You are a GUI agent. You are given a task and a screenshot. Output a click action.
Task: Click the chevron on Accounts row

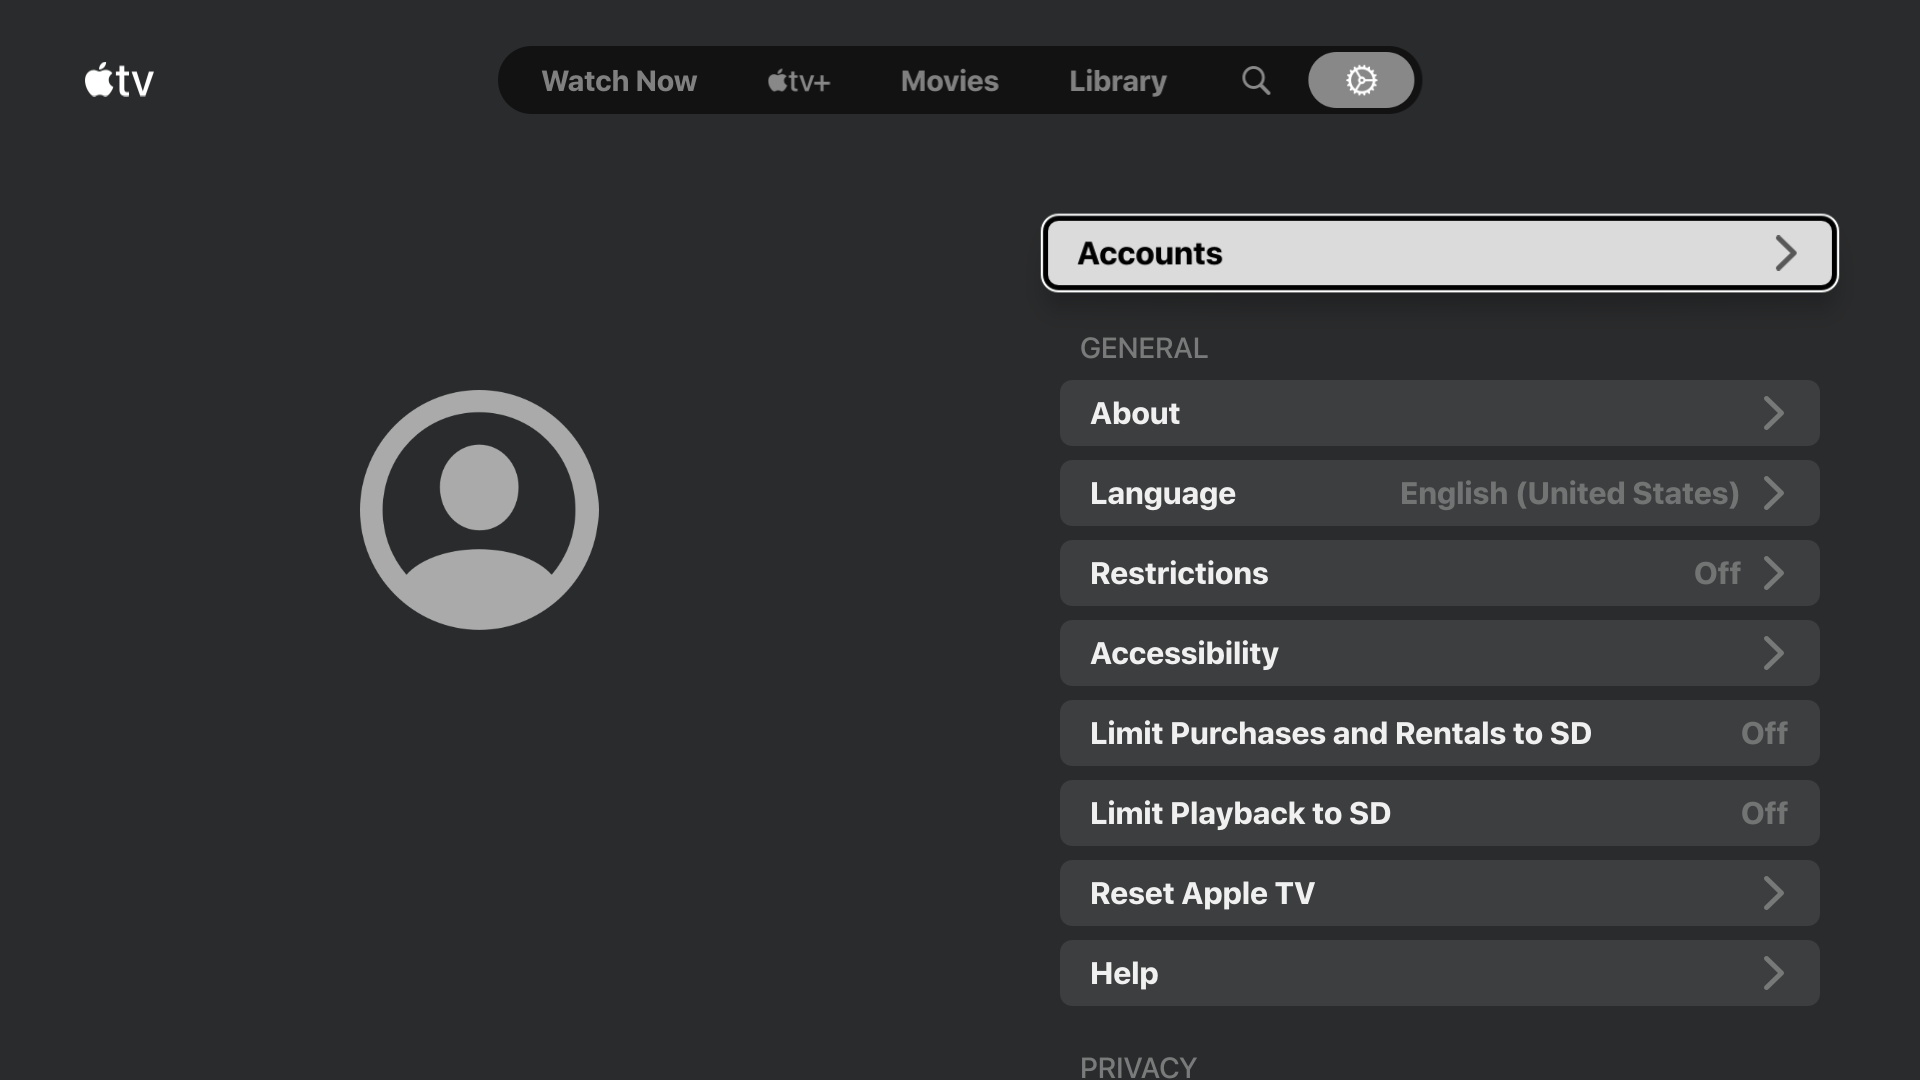1785,253
